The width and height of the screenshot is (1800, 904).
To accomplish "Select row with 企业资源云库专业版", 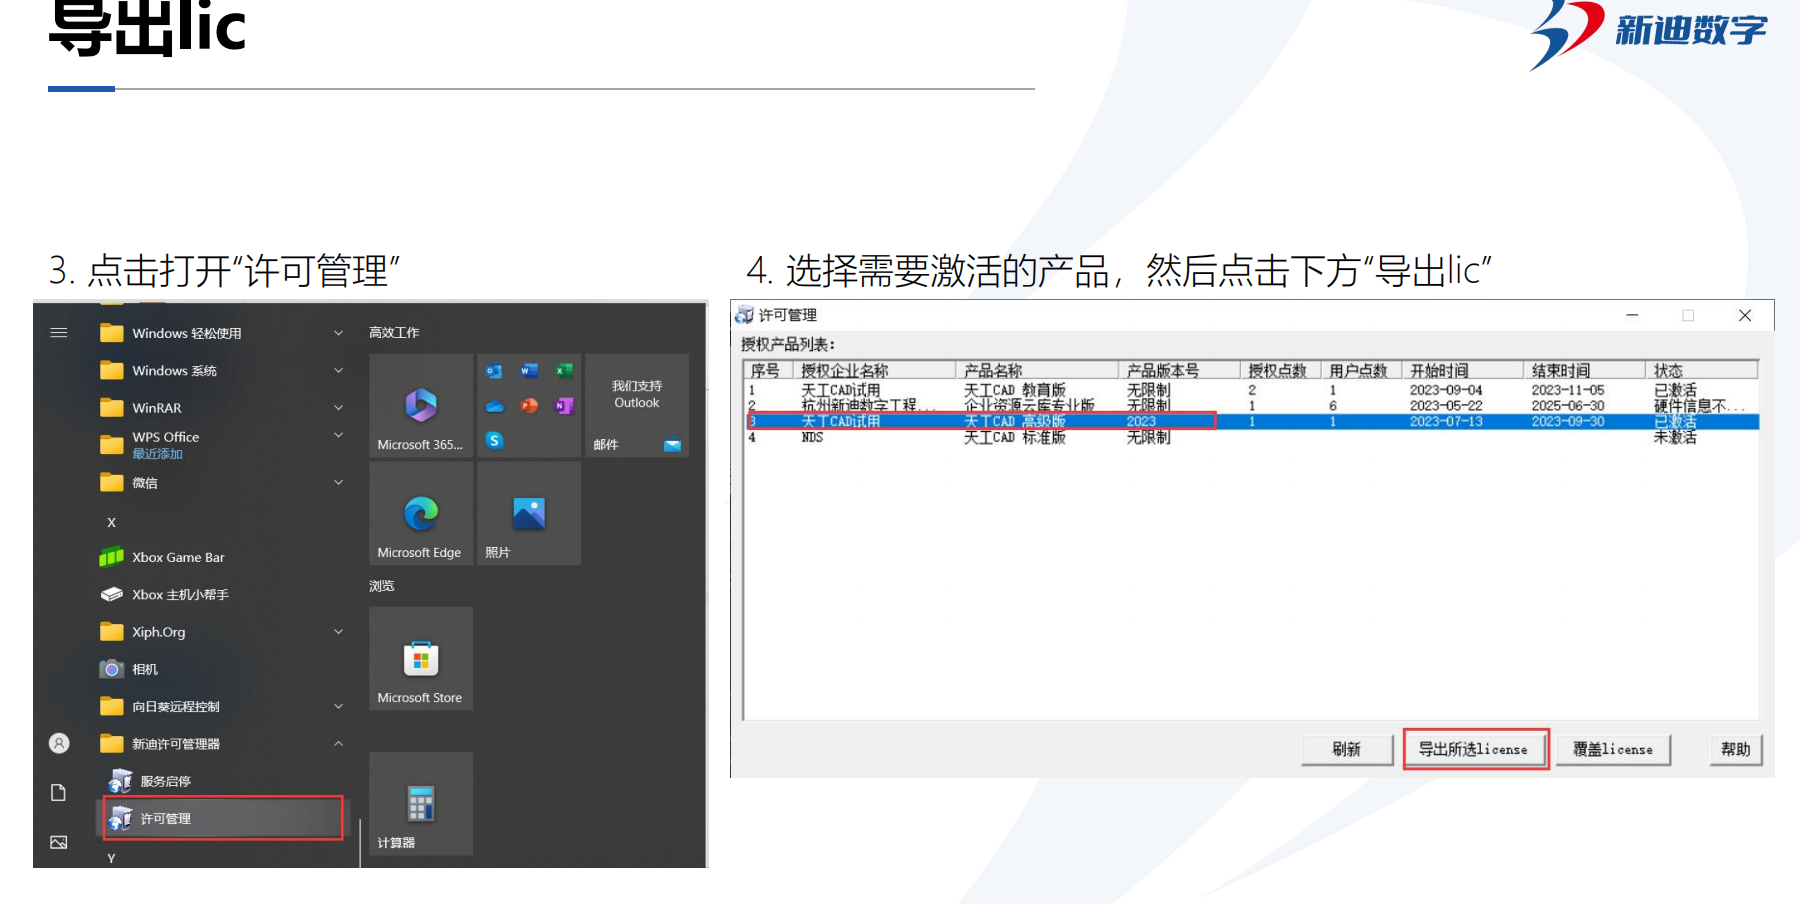I will (1251, 406).
